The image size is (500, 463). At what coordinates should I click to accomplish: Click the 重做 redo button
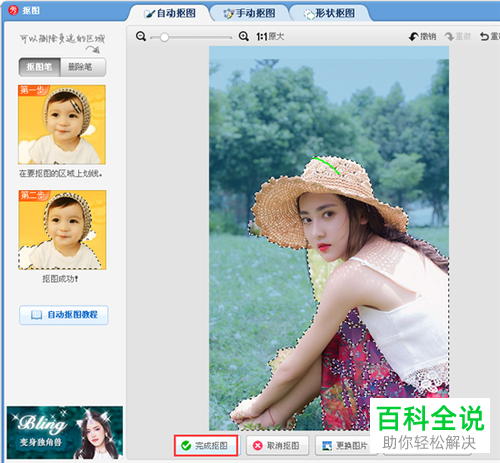click(x=458, y=36)
